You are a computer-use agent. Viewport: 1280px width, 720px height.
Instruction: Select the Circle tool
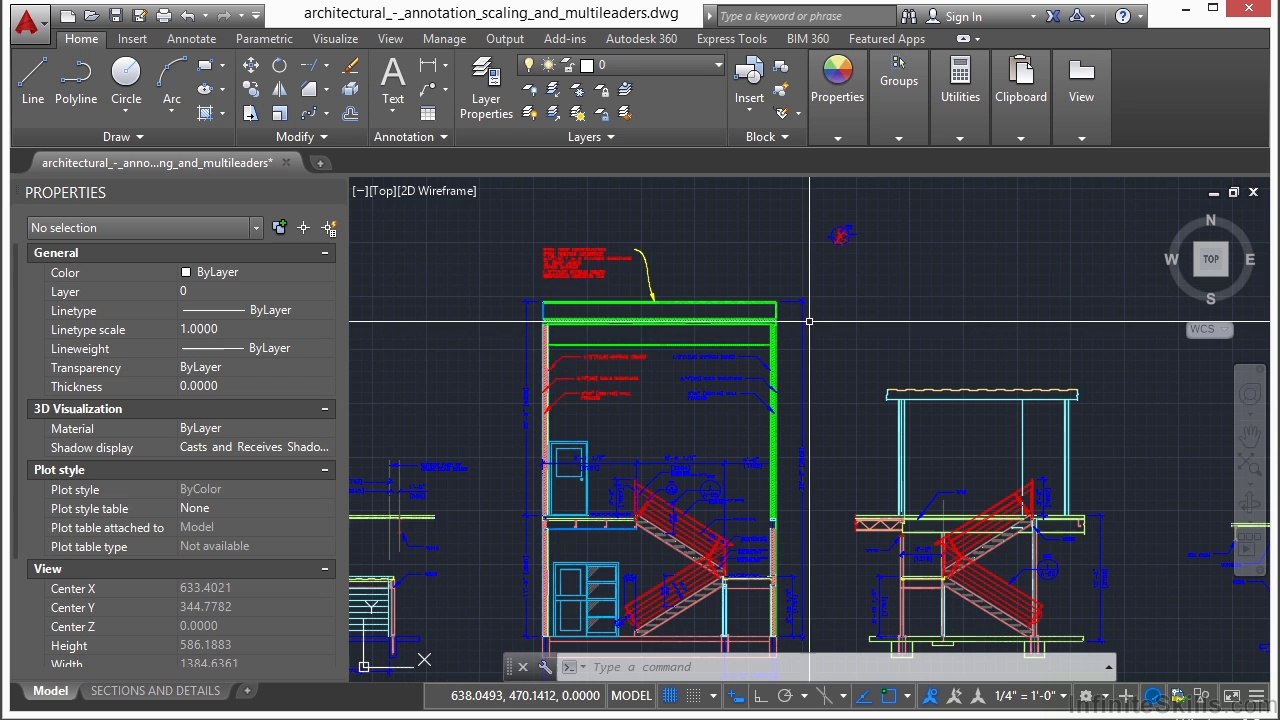tap(126, 80)
